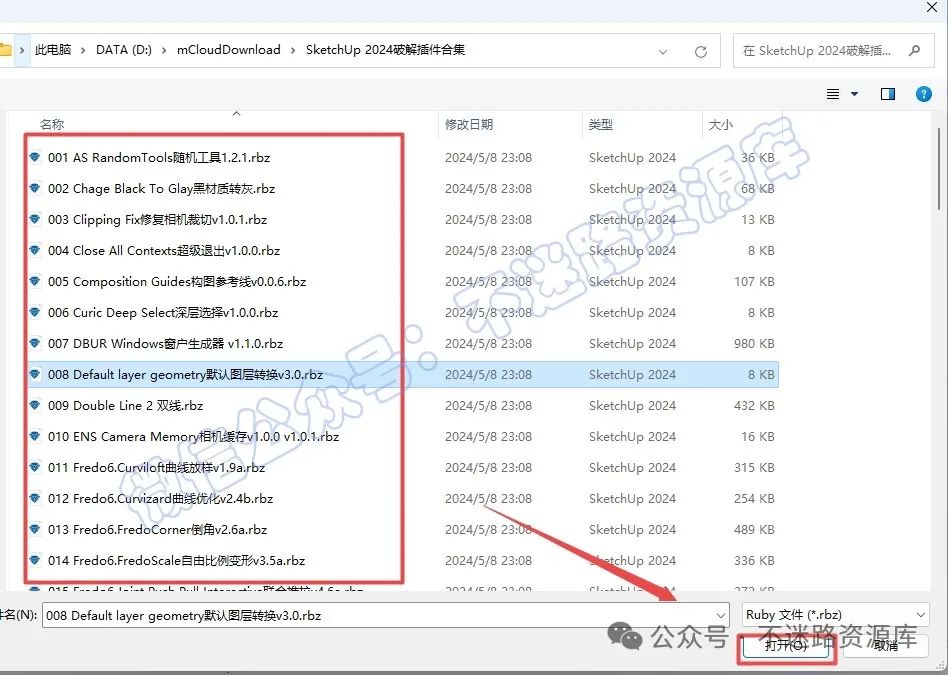Expand the file name combo box dropdown

tap(721, 616)
